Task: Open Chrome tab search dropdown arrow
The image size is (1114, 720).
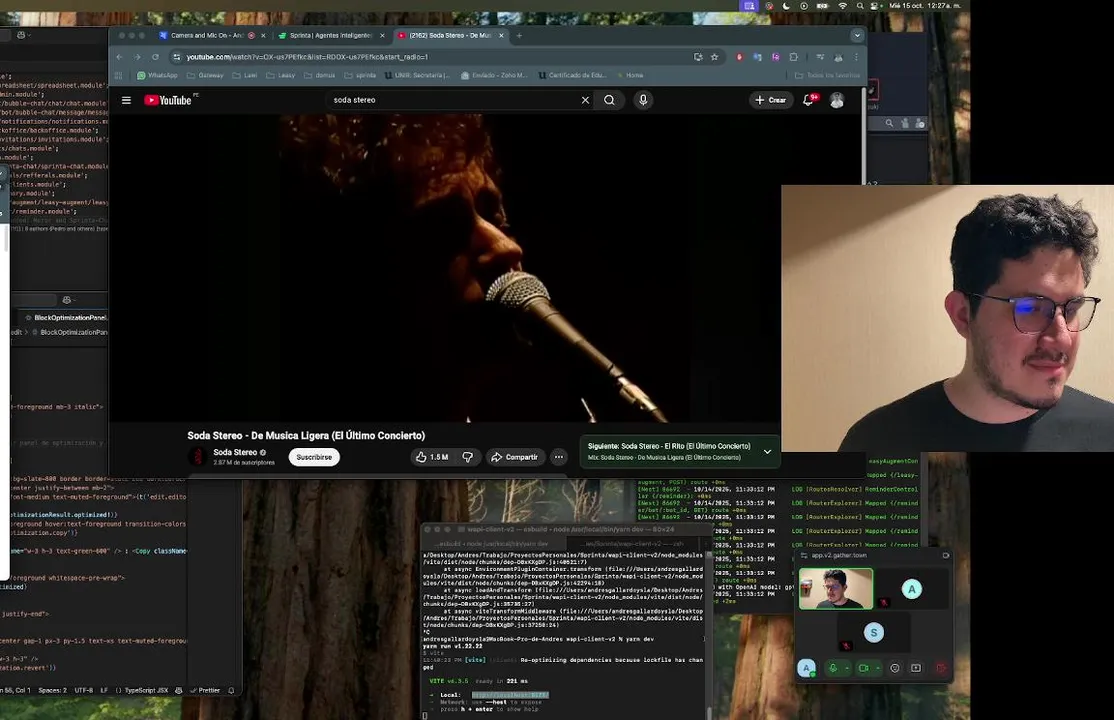Action: pos(857,36)
